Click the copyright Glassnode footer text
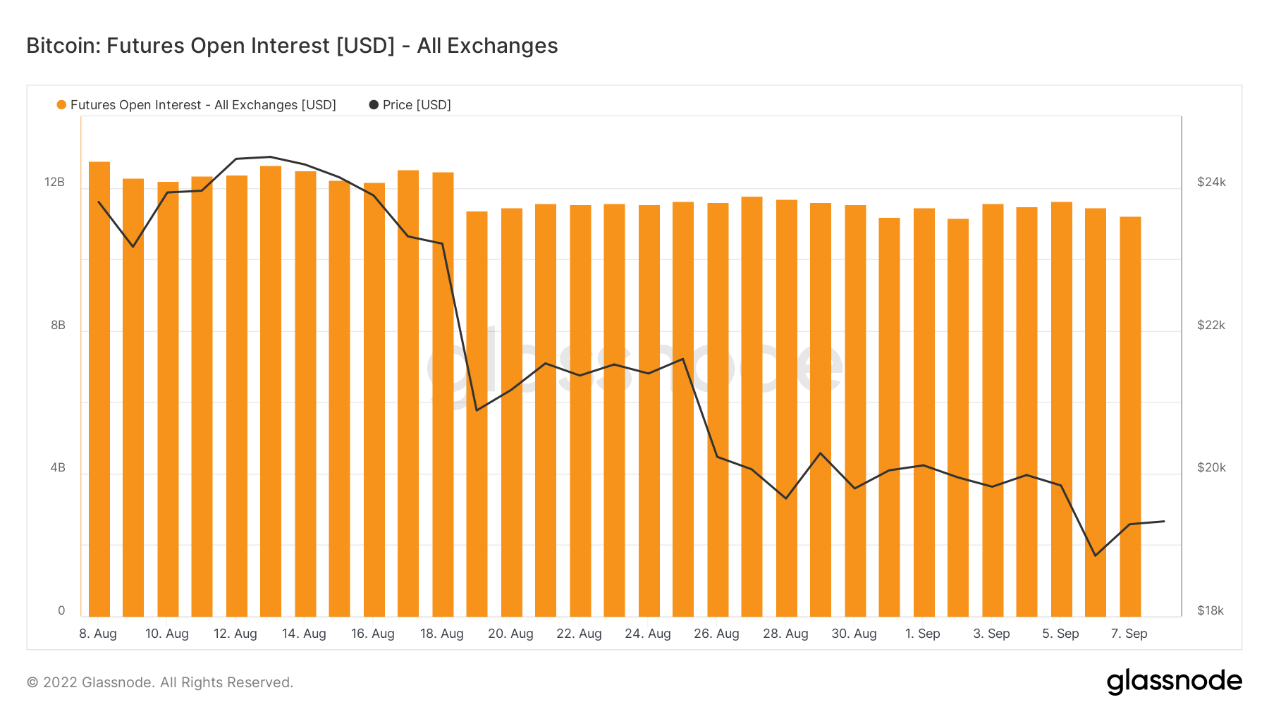This screenshot has height=714, width=1269. pos(160,682)
